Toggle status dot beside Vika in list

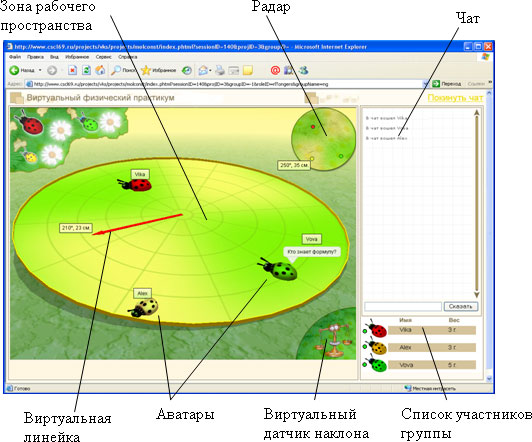tap(365, 331)
